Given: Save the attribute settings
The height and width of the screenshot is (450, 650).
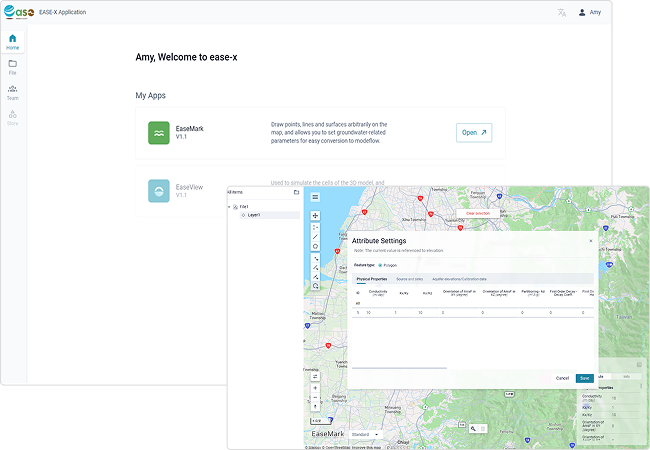Looking at the screenshot, I should tap(585, 378).
